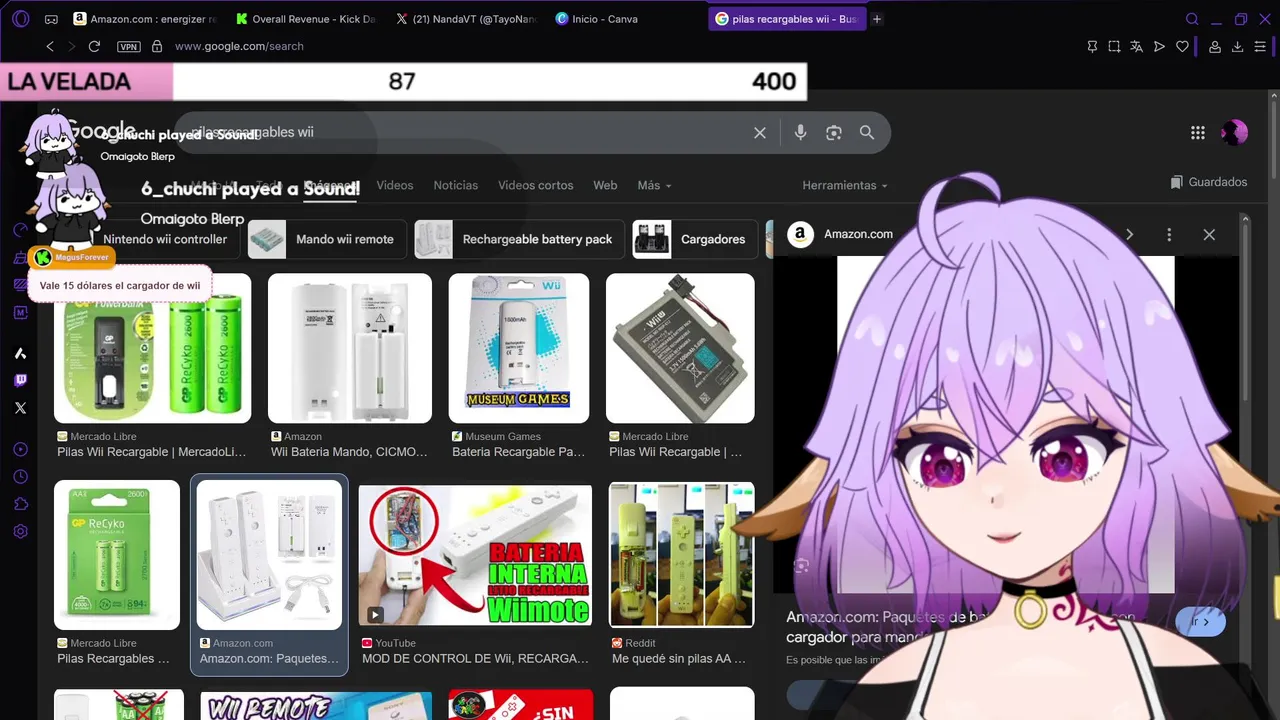Click the player send arrow icon
The height and width of the screenshot is (720, 1280).
(x=1159, y=46)
